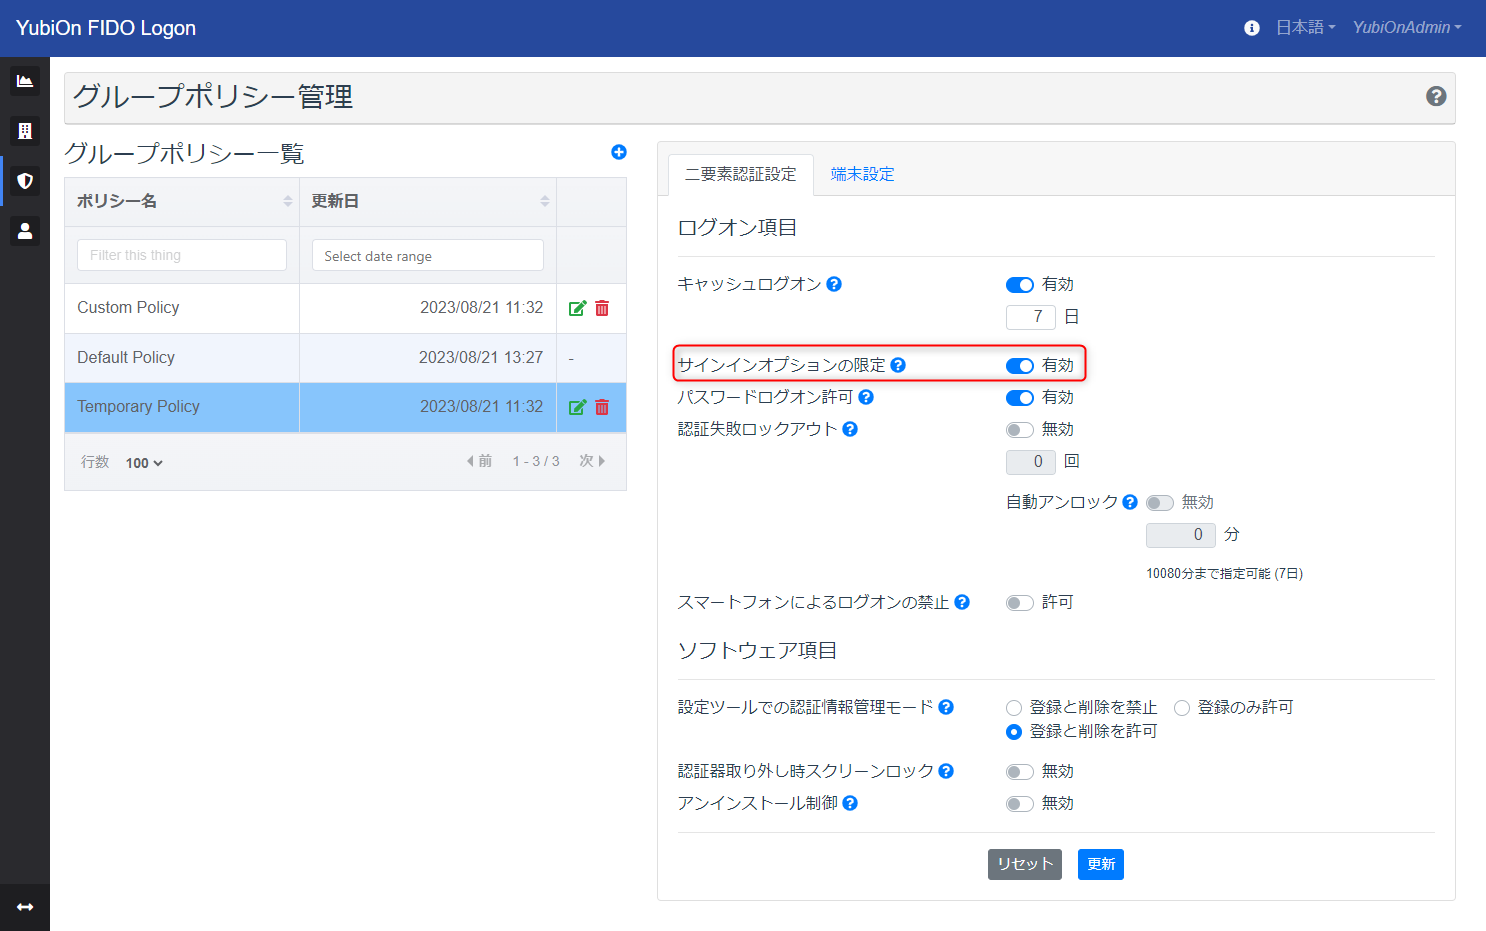Select the Custom Policy row name
This screenshot has width=1486, height=931.
pyautogui.click(x=128, y=308)
